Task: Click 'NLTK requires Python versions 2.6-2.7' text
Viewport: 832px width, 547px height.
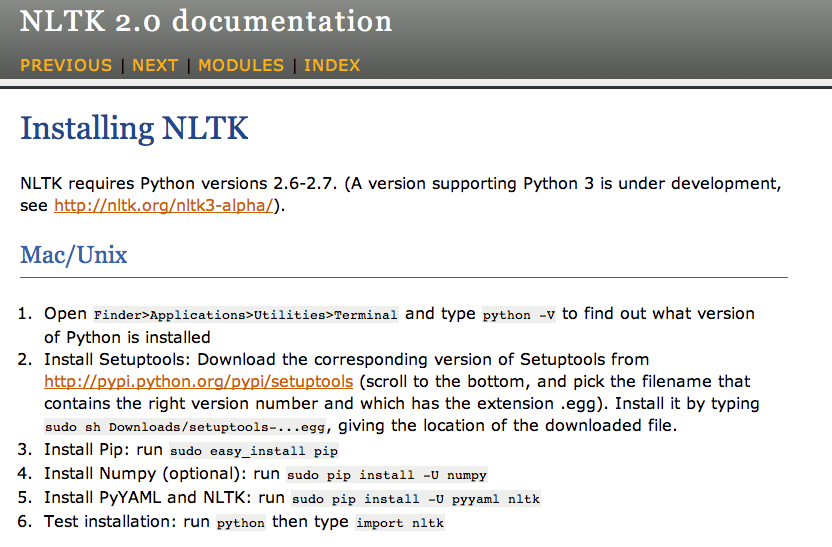Action: [x=178, y=184]
